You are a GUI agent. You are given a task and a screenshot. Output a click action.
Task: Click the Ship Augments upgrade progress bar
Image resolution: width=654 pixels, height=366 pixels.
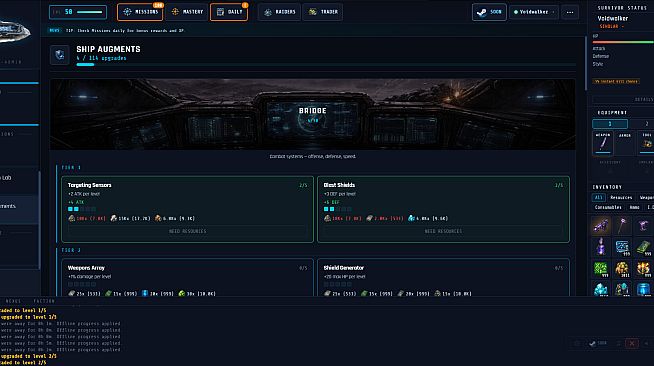(326, 65)
